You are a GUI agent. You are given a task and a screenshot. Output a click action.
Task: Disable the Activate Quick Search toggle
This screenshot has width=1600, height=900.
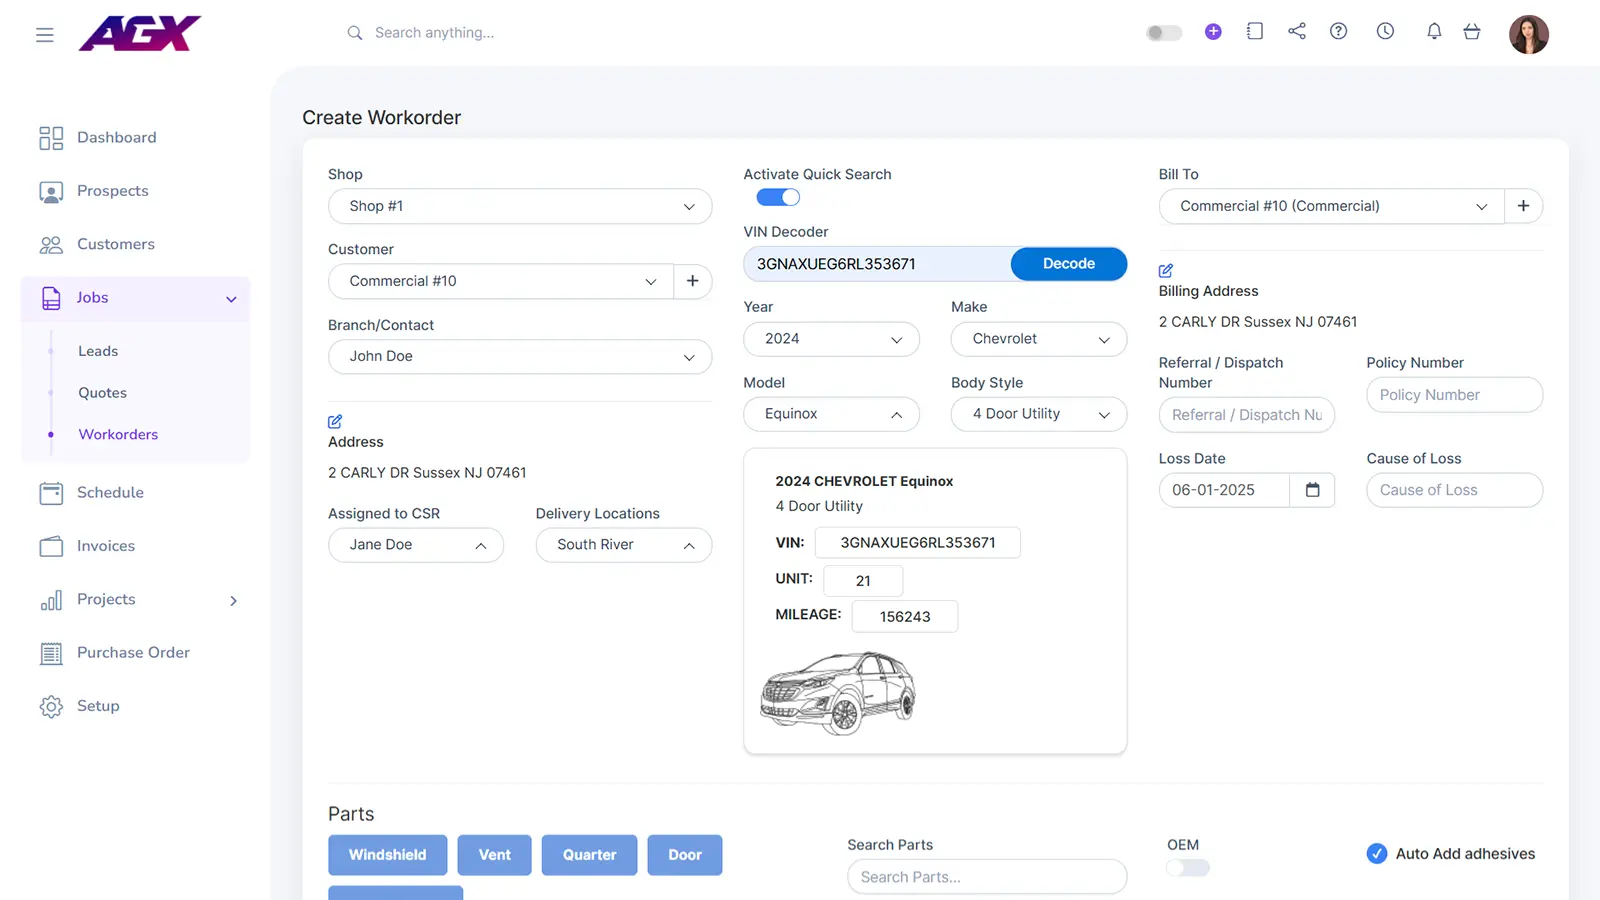pos(778,198)
